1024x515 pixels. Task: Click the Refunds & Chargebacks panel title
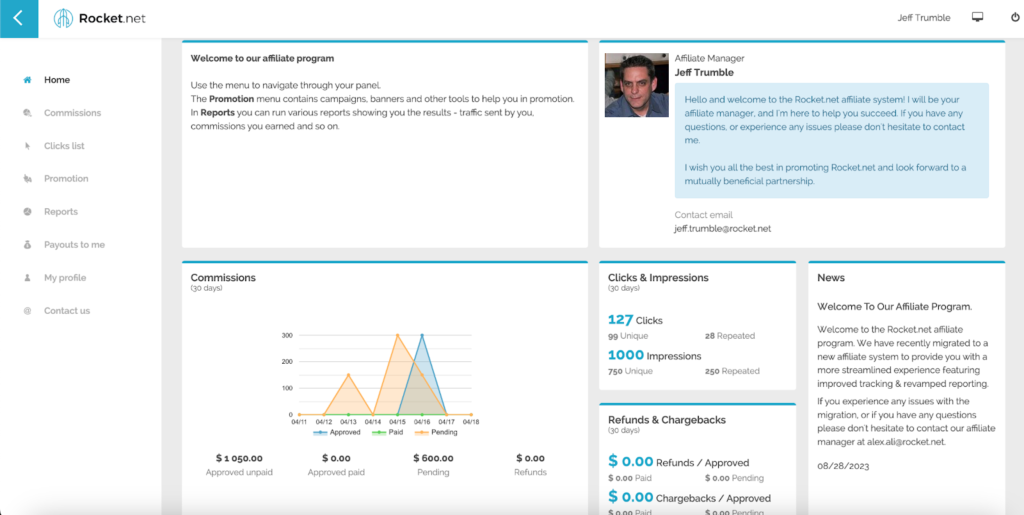pos(667,420)
